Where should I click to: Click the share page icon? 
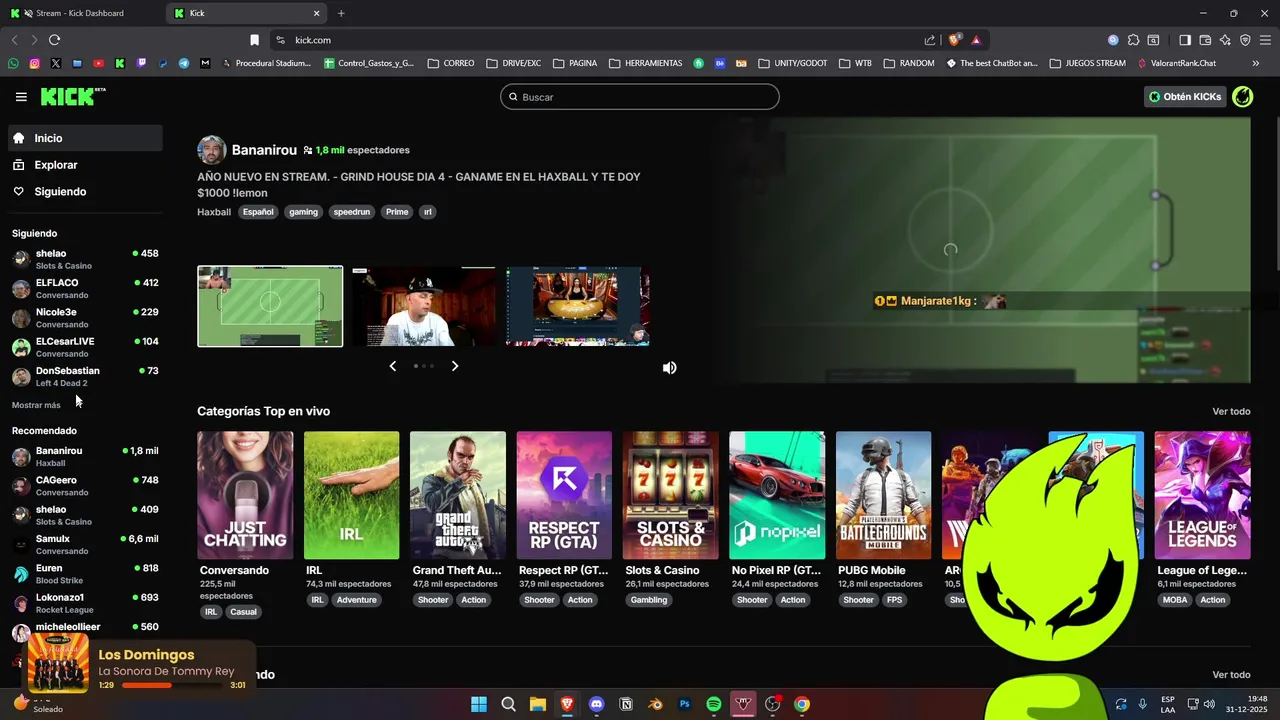point(930,40)
